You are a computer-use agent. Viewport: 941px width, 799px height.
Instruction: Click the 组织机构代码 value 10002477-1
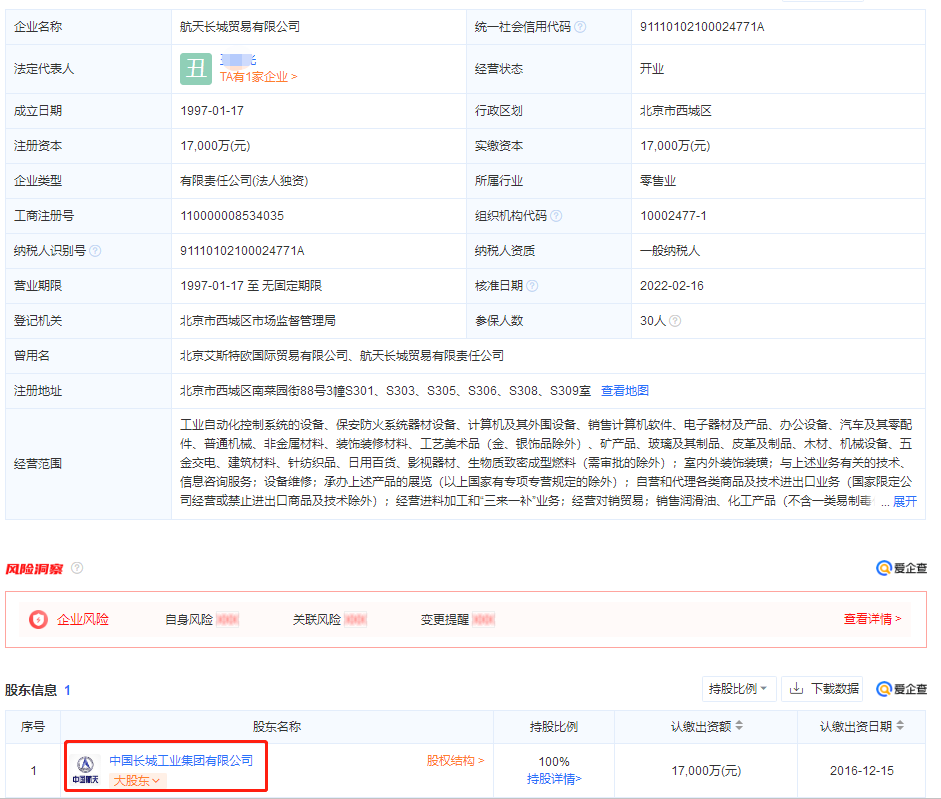[673, 216]
